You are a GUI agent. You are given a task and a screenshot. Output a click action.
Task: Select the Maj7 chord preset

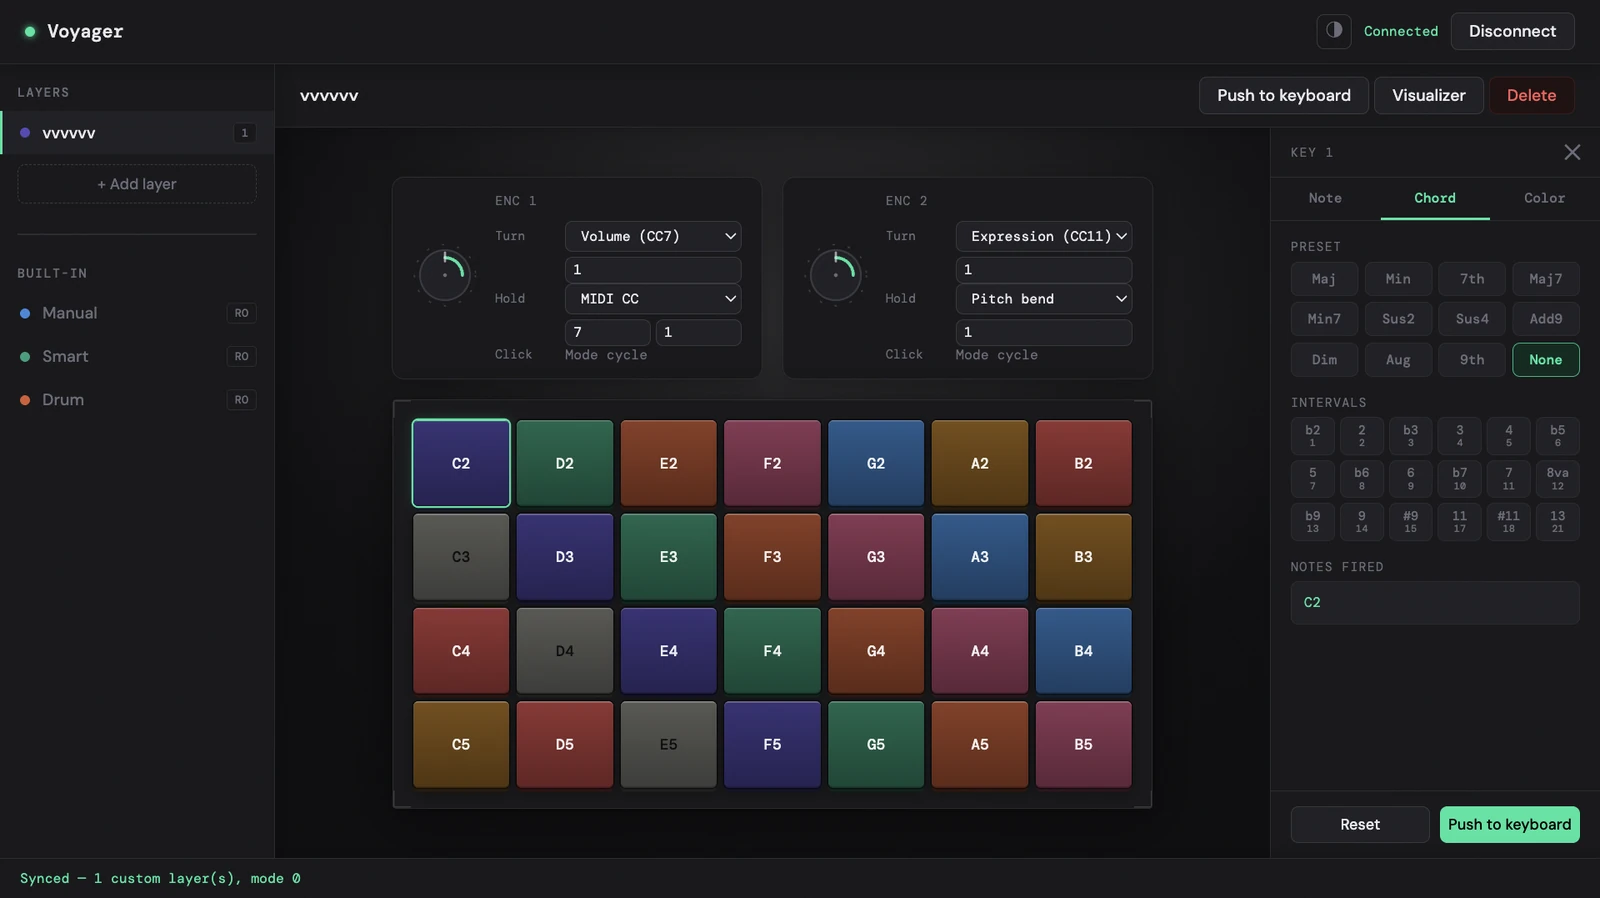1546,279
